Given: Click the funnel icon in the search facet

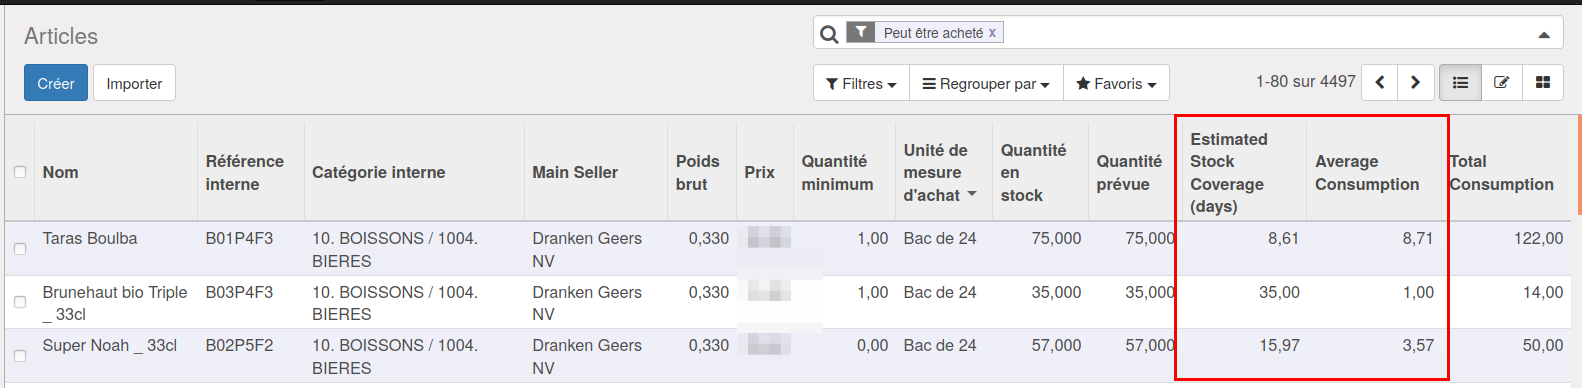Looking at the screenshot, I should (x=861, y=33).
